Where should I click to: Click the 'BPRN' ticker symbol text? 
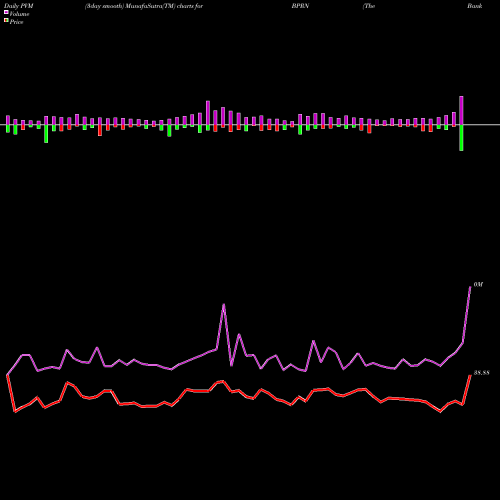[x=300, y=6]
